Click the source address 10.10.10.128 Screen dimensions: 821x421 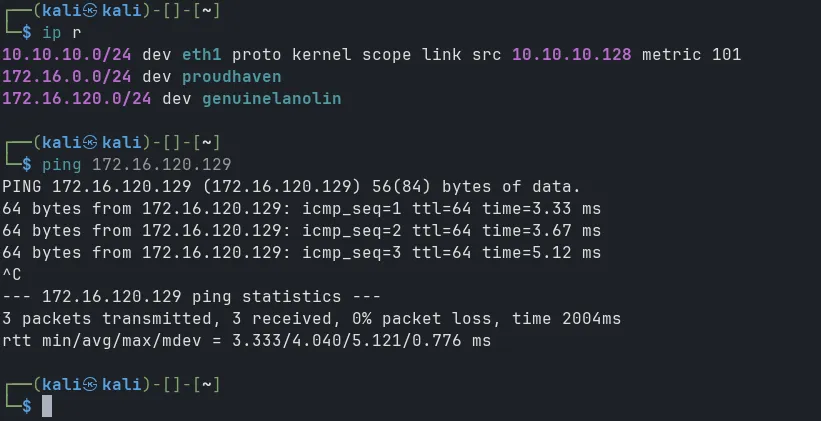coord(571,54)
